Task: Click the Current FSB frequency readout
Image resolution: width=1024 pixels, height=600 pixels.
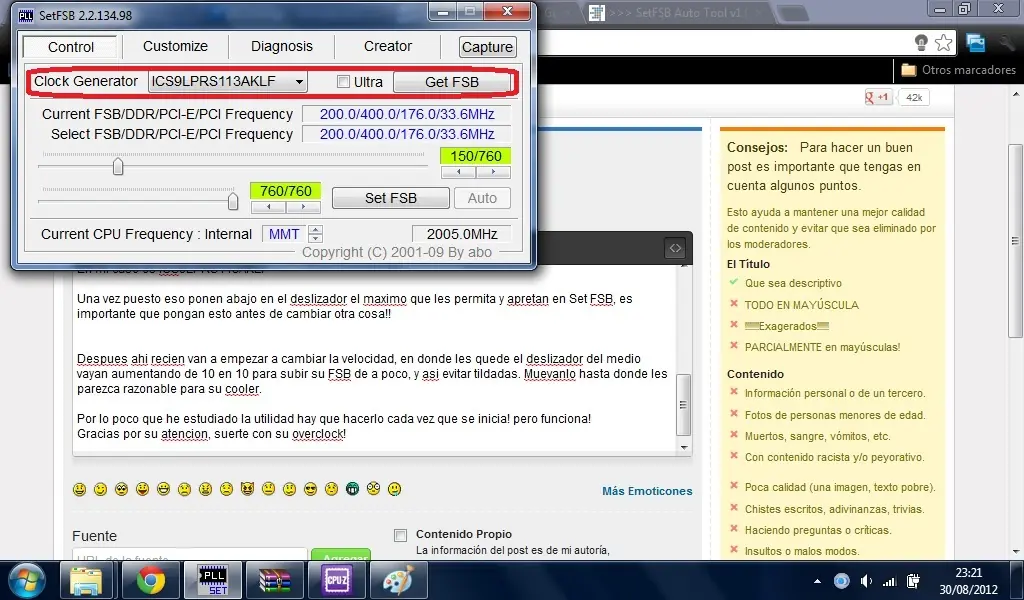Action: click(407, 114)
